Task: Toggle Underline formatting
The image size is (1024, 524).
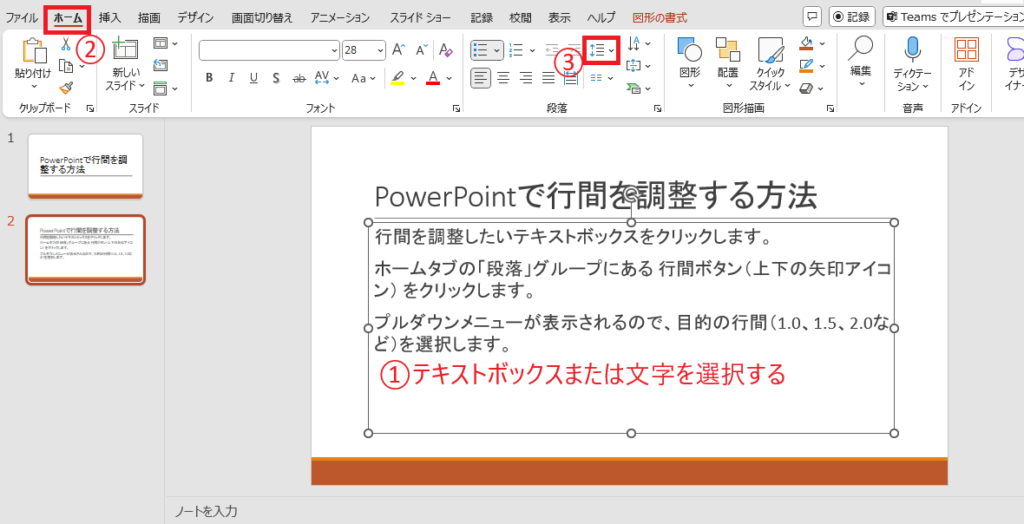Action: click(253, 78)
